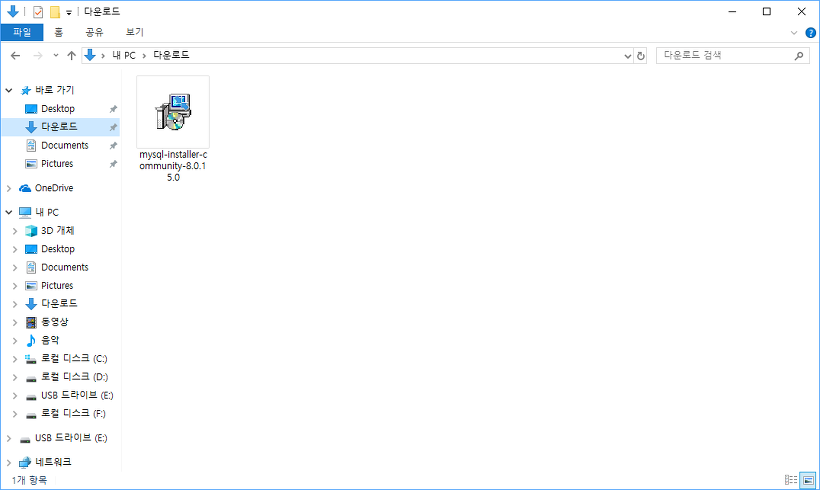Click the pin icon next to pinned Documents
The image size is (820, 490).
(x=113, y=145)
